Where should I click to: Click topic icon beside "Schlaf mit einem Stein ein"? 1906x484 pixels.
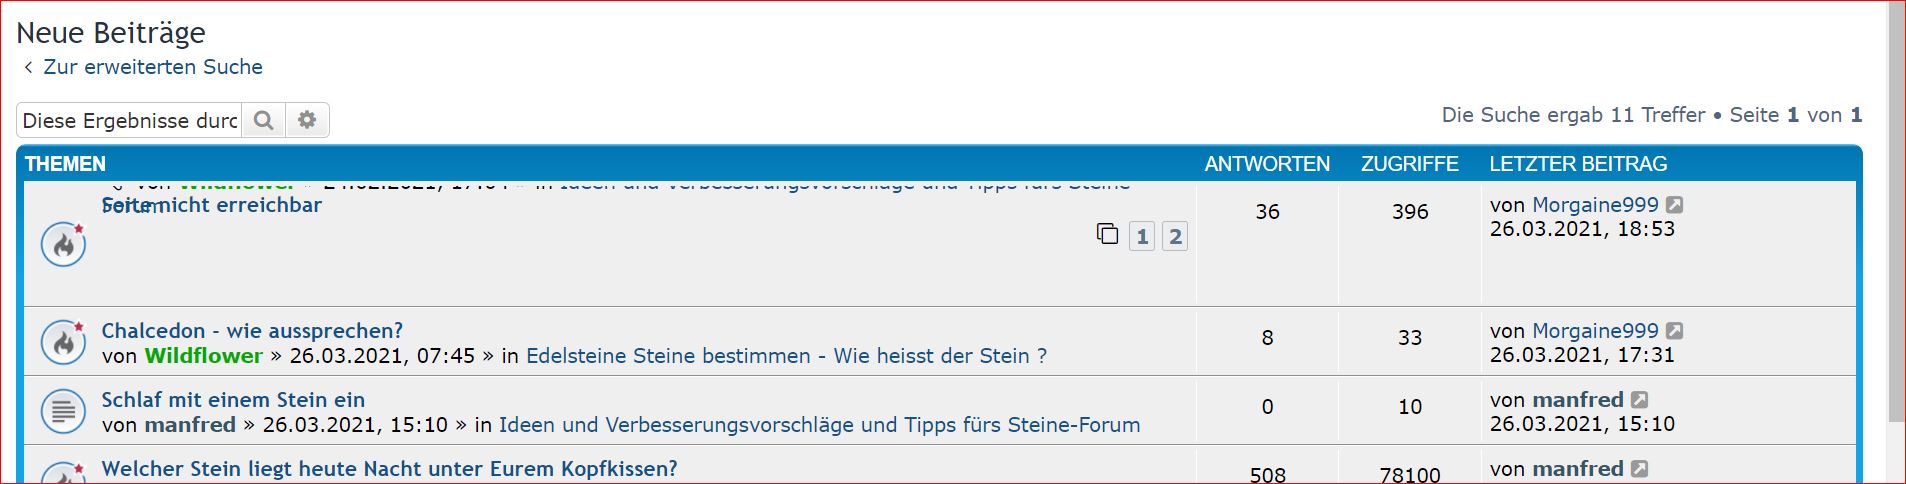click(63, 411)
